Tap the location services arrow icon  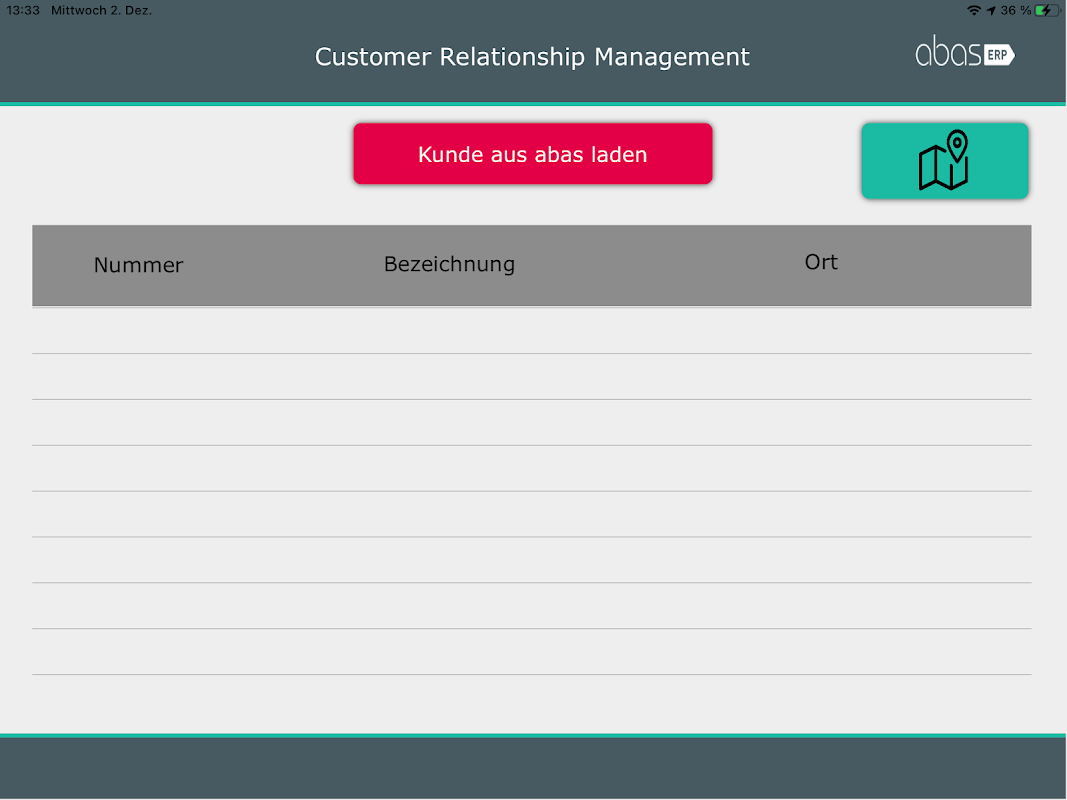[991, 10]
